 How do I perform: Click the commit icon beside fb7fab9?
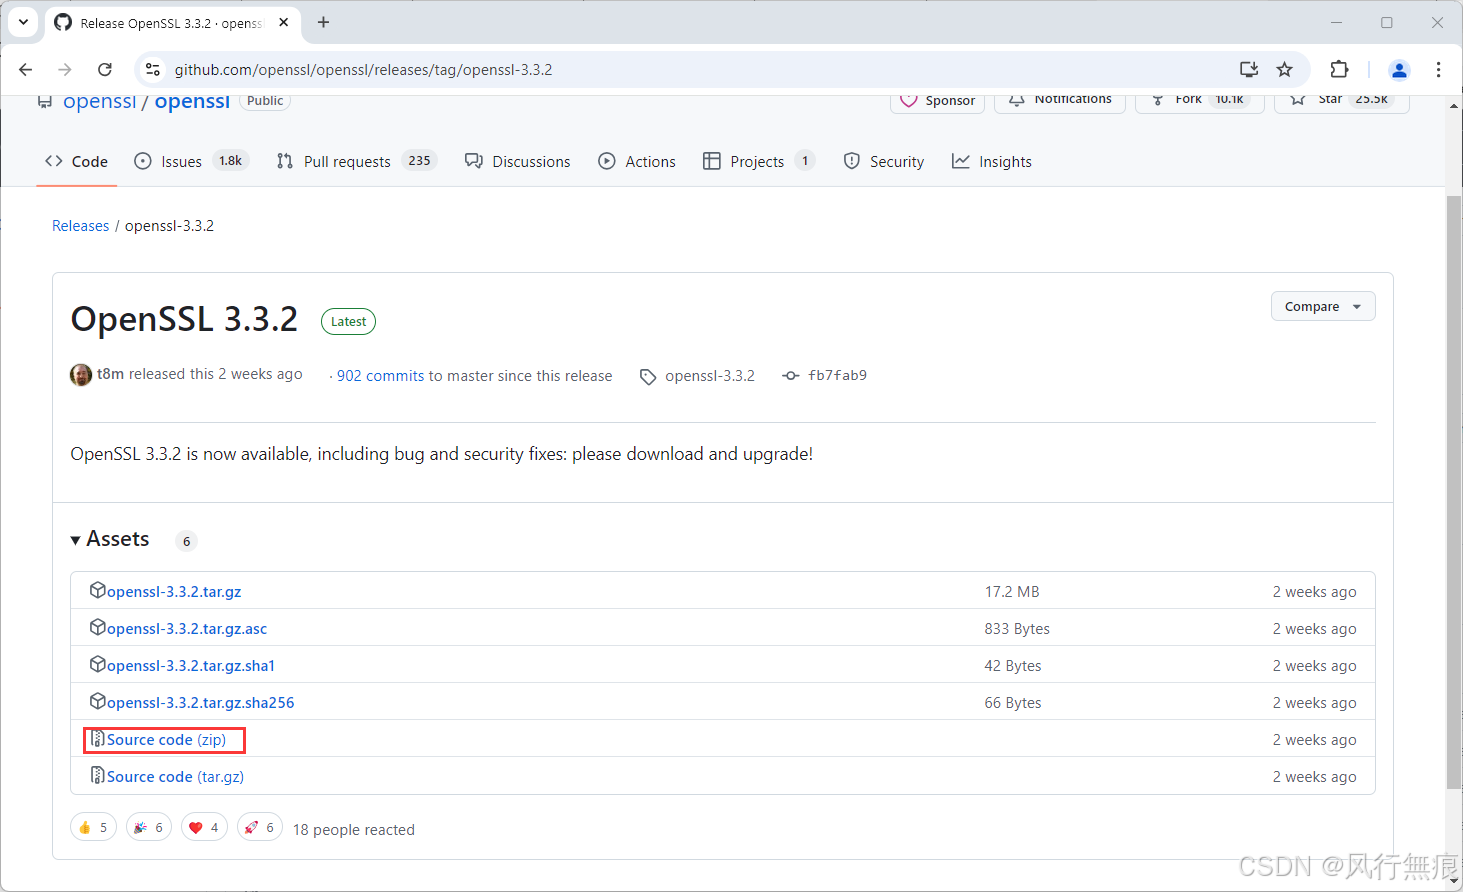pyautogui.click(x=790, y=376)
